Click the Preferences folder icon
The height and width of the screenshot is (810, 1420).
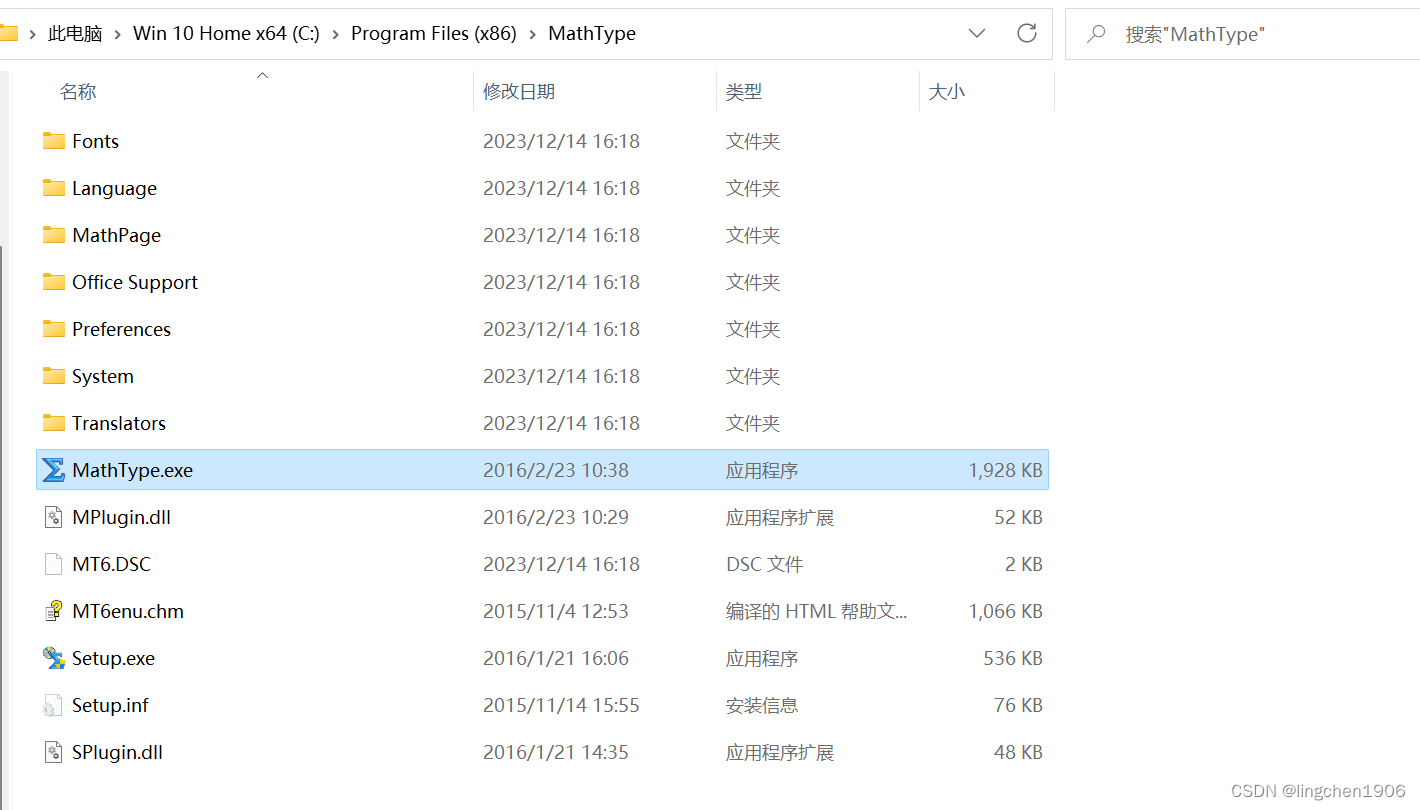tap(54, 329)
